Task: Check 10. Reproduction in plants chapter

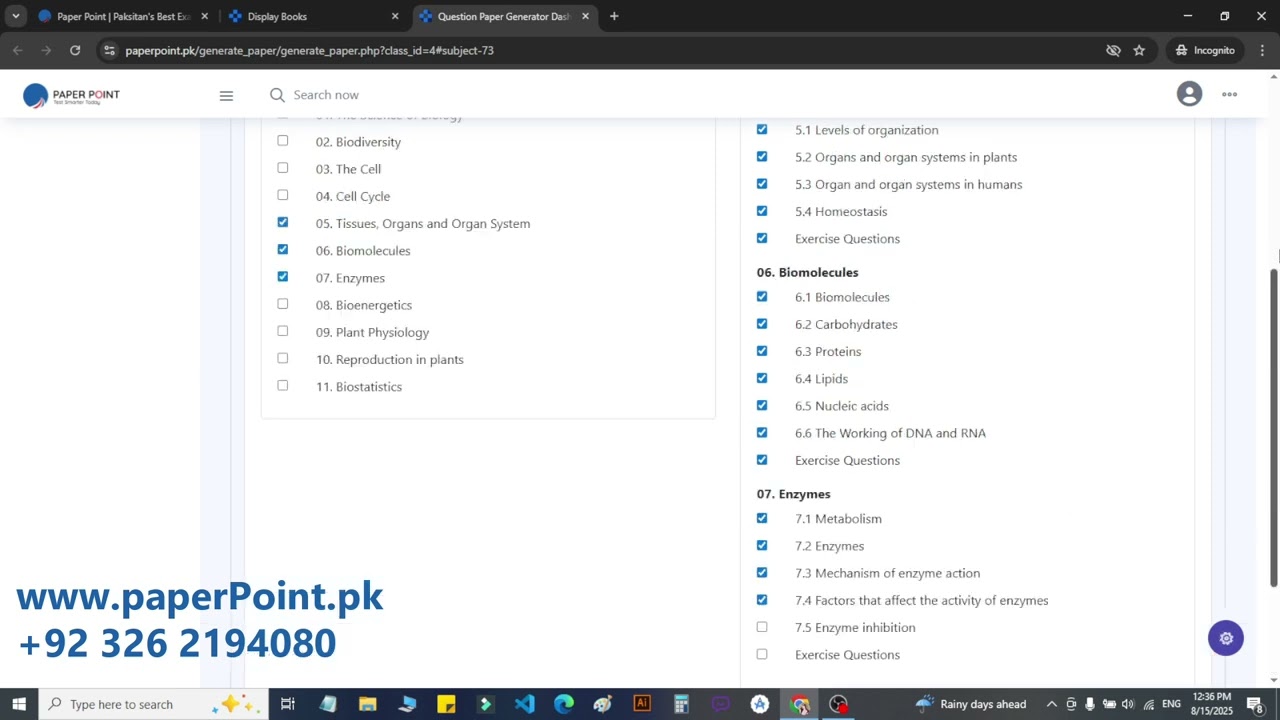Action: point(283,358)
